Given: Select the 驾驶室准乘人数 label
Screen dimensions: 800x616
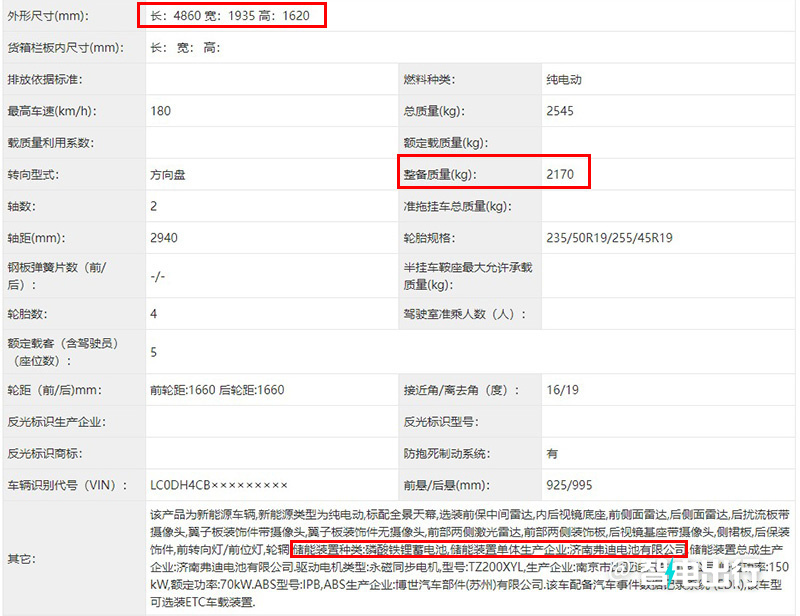Looking at the screenshot, I should [464, 314].
